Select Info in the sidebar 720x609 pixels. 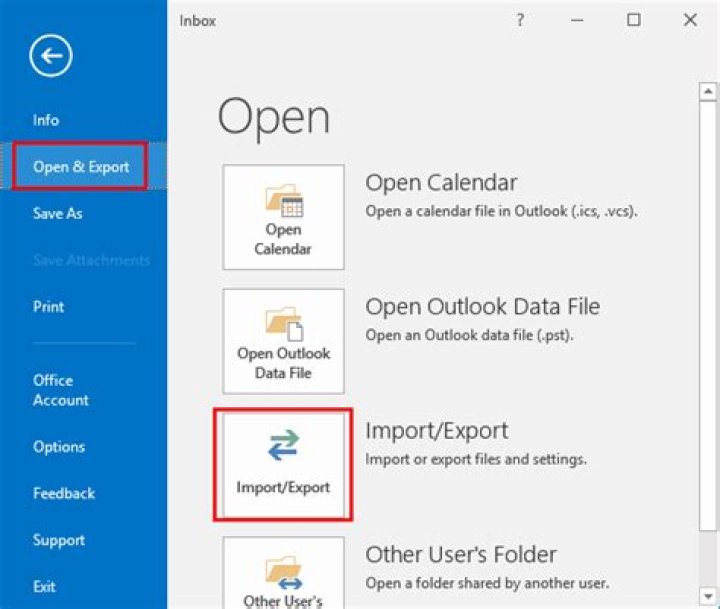point(46,120)
